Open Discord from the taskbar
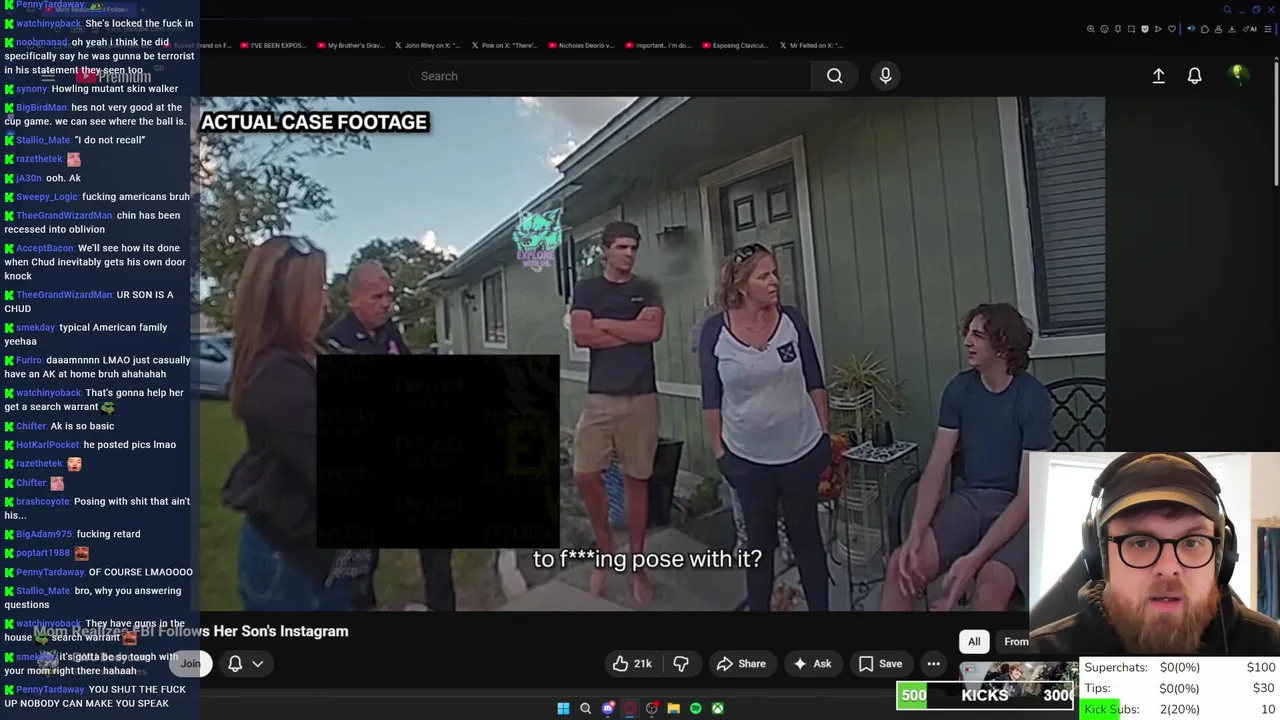Image resolution: width=1280 pixels, height=720 pixels. point(608,708)
